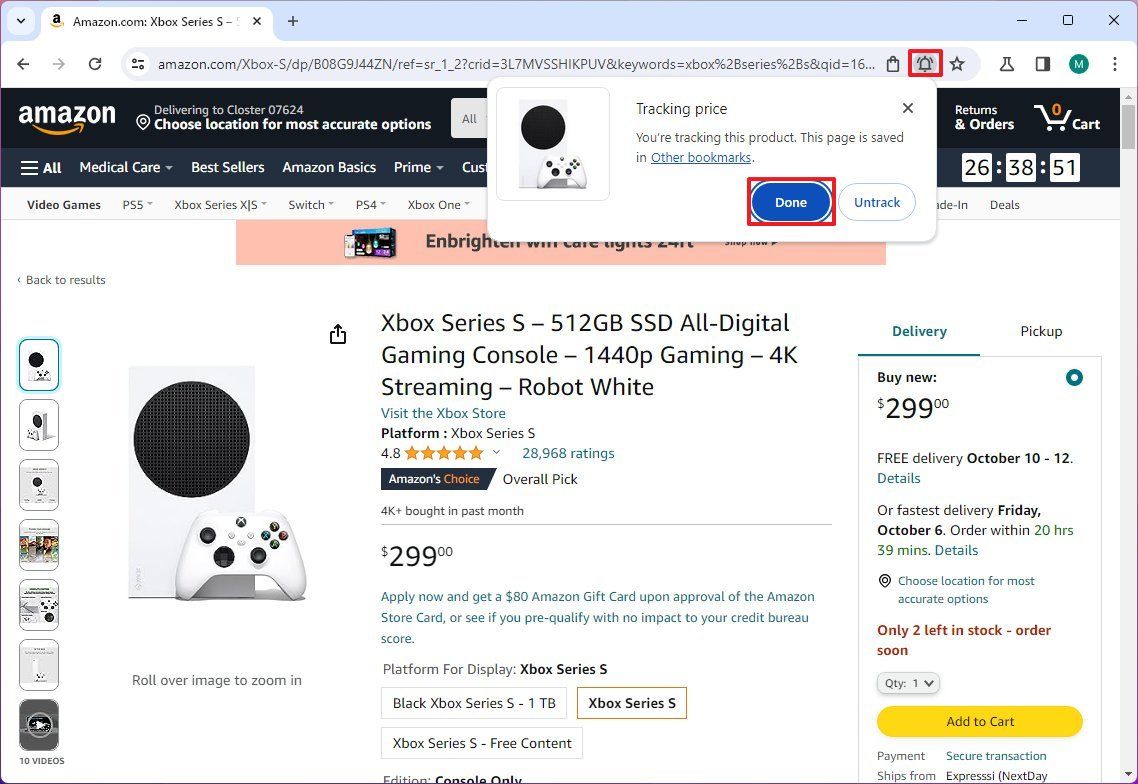
Task: Reload the page
Action: click(x=95, y=63)
